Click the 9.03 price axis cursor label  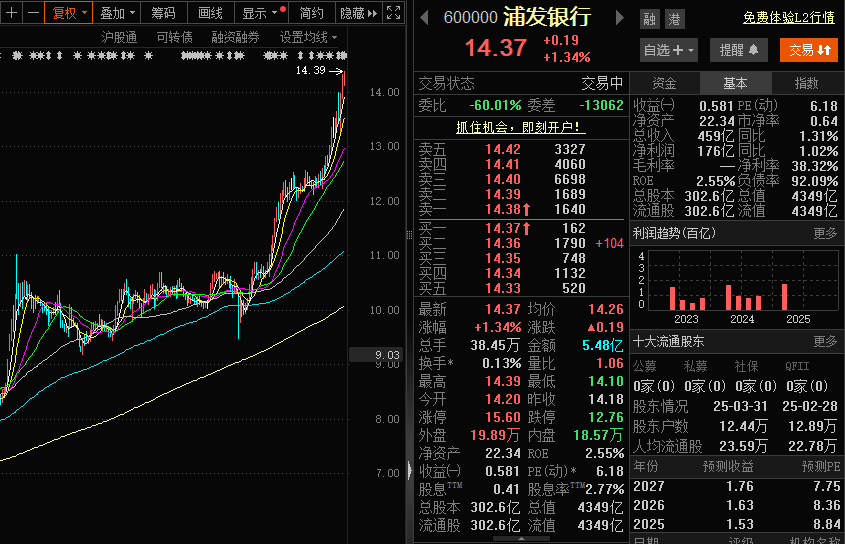377,355
